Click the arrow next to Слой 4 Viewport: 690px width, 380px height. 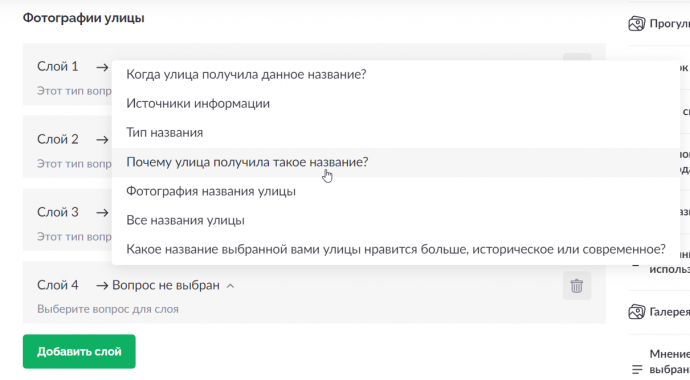[102, 286]
